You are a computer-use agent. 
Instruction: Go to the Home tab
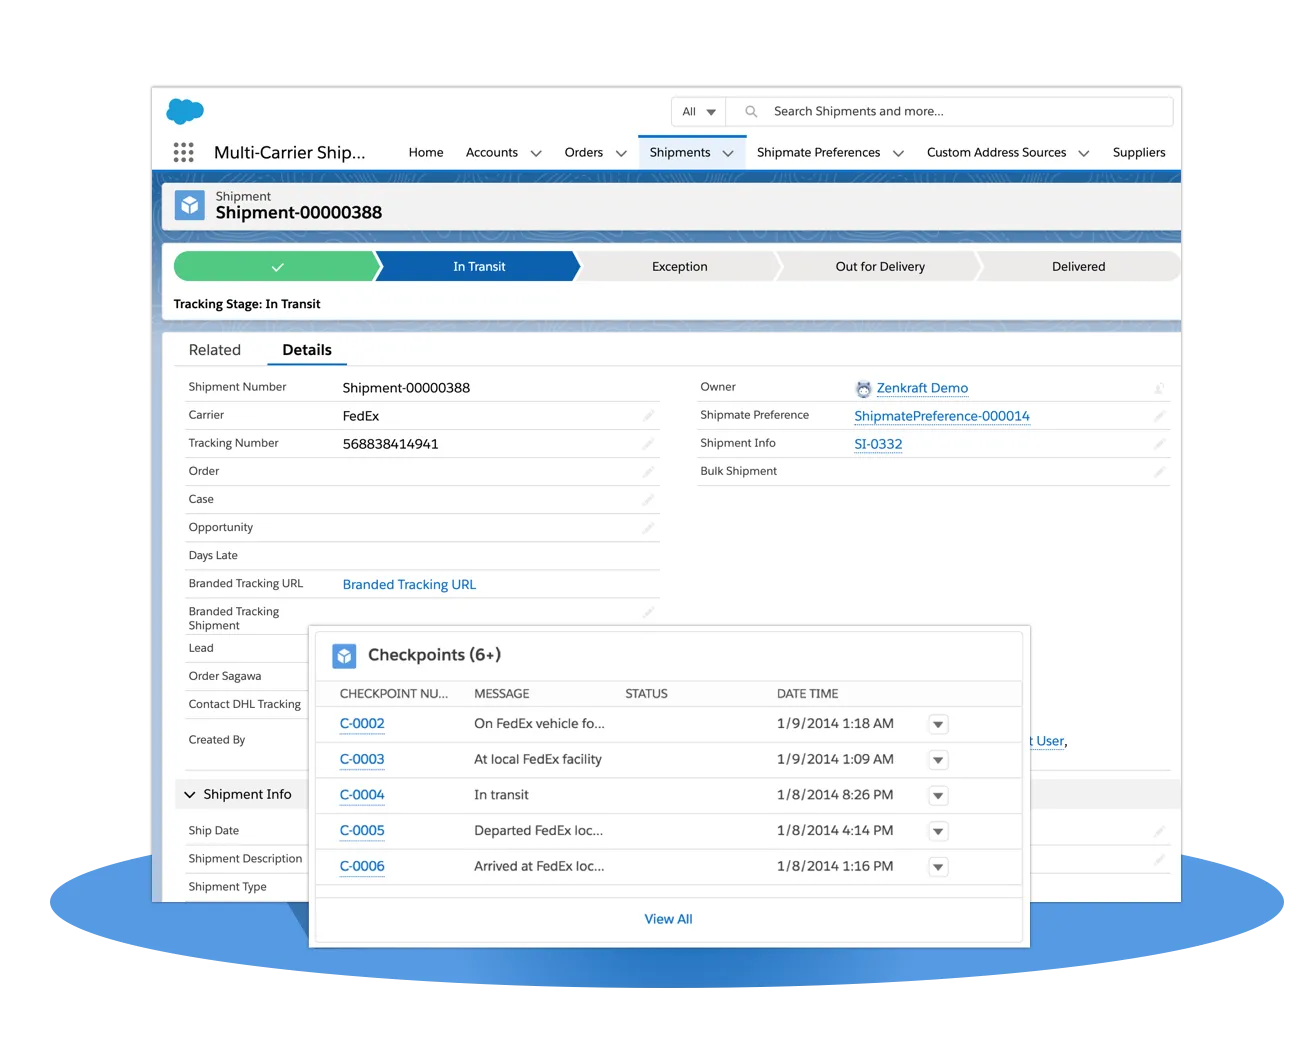[x=426, y=152]
